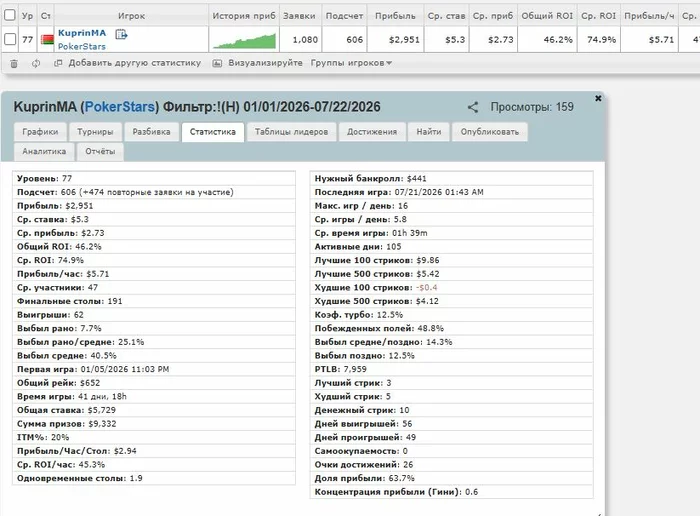Click the refresh icon beside the trash
Screen dimensions: 700x516
[36, 63]
